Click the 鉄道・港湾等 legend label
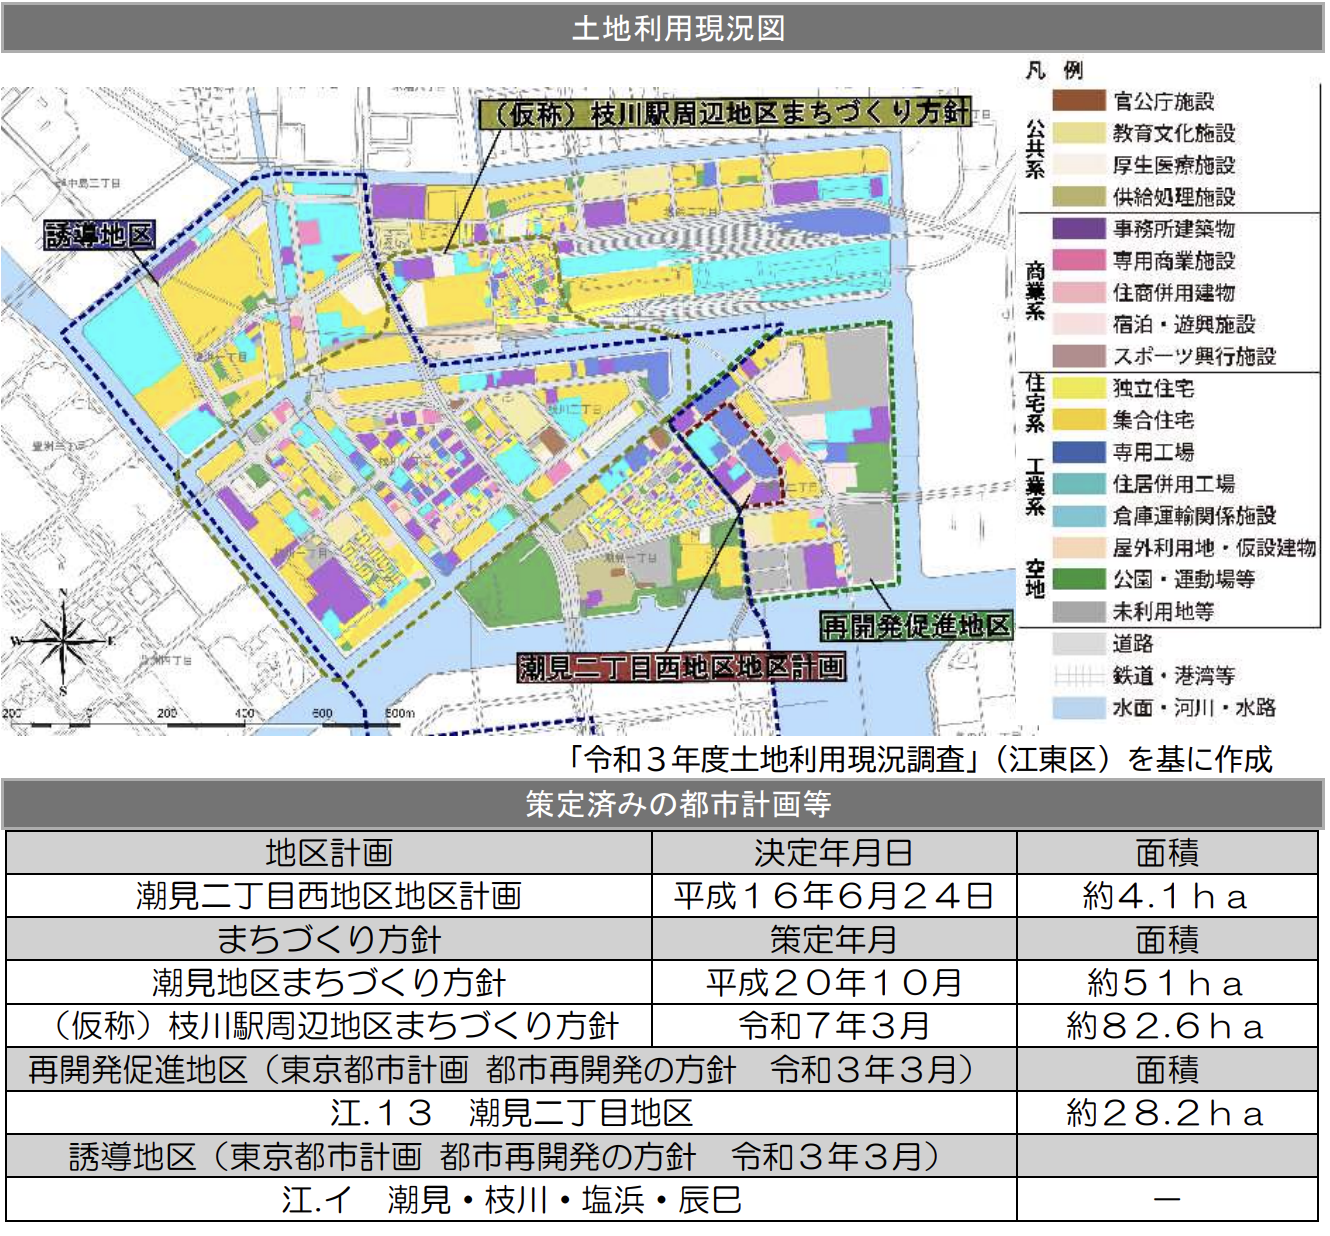The height and width of the screenshot is (1236, 1330). click(x=1174, y=675)
